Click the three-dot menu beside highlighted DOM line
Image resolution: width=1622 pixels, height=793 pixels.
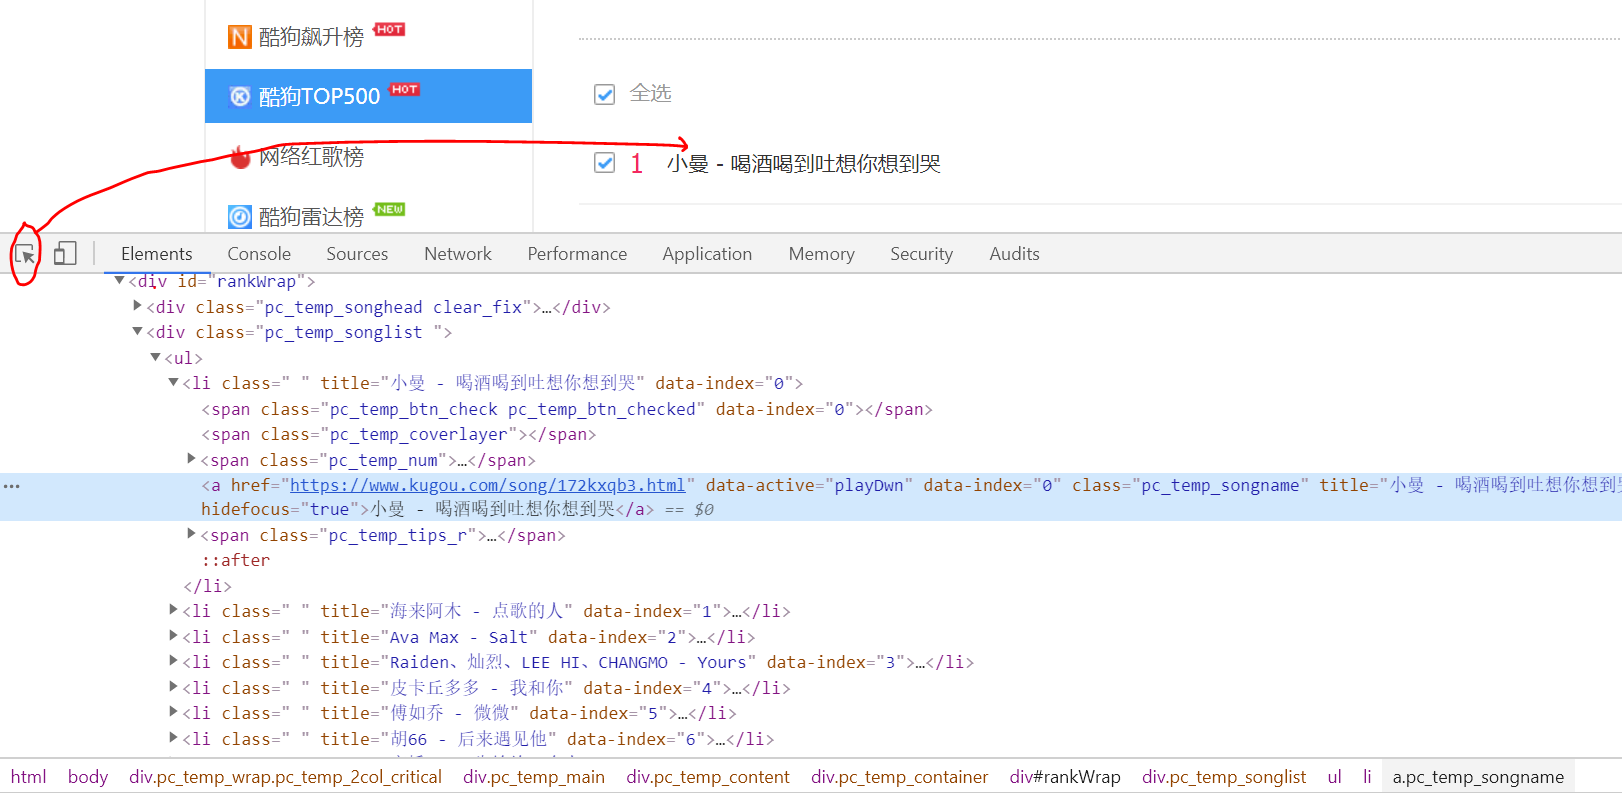point(12,486)
